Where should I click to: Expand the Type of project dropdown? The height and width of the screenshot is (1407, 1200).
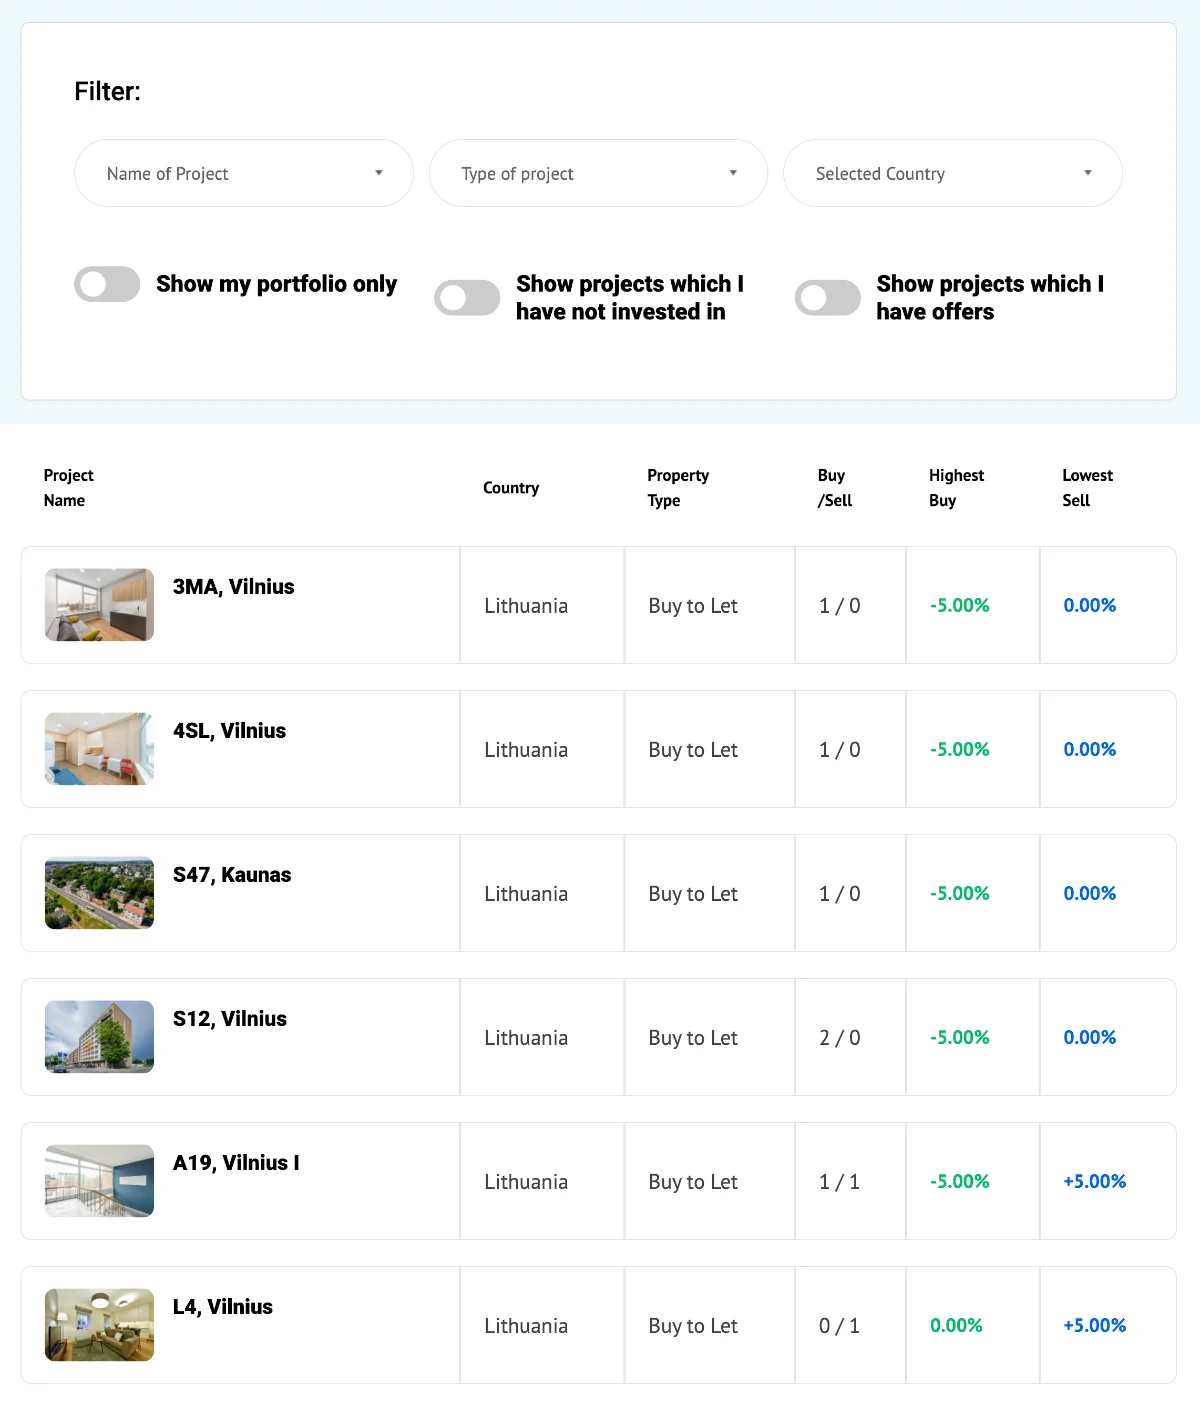coord(598,173)
